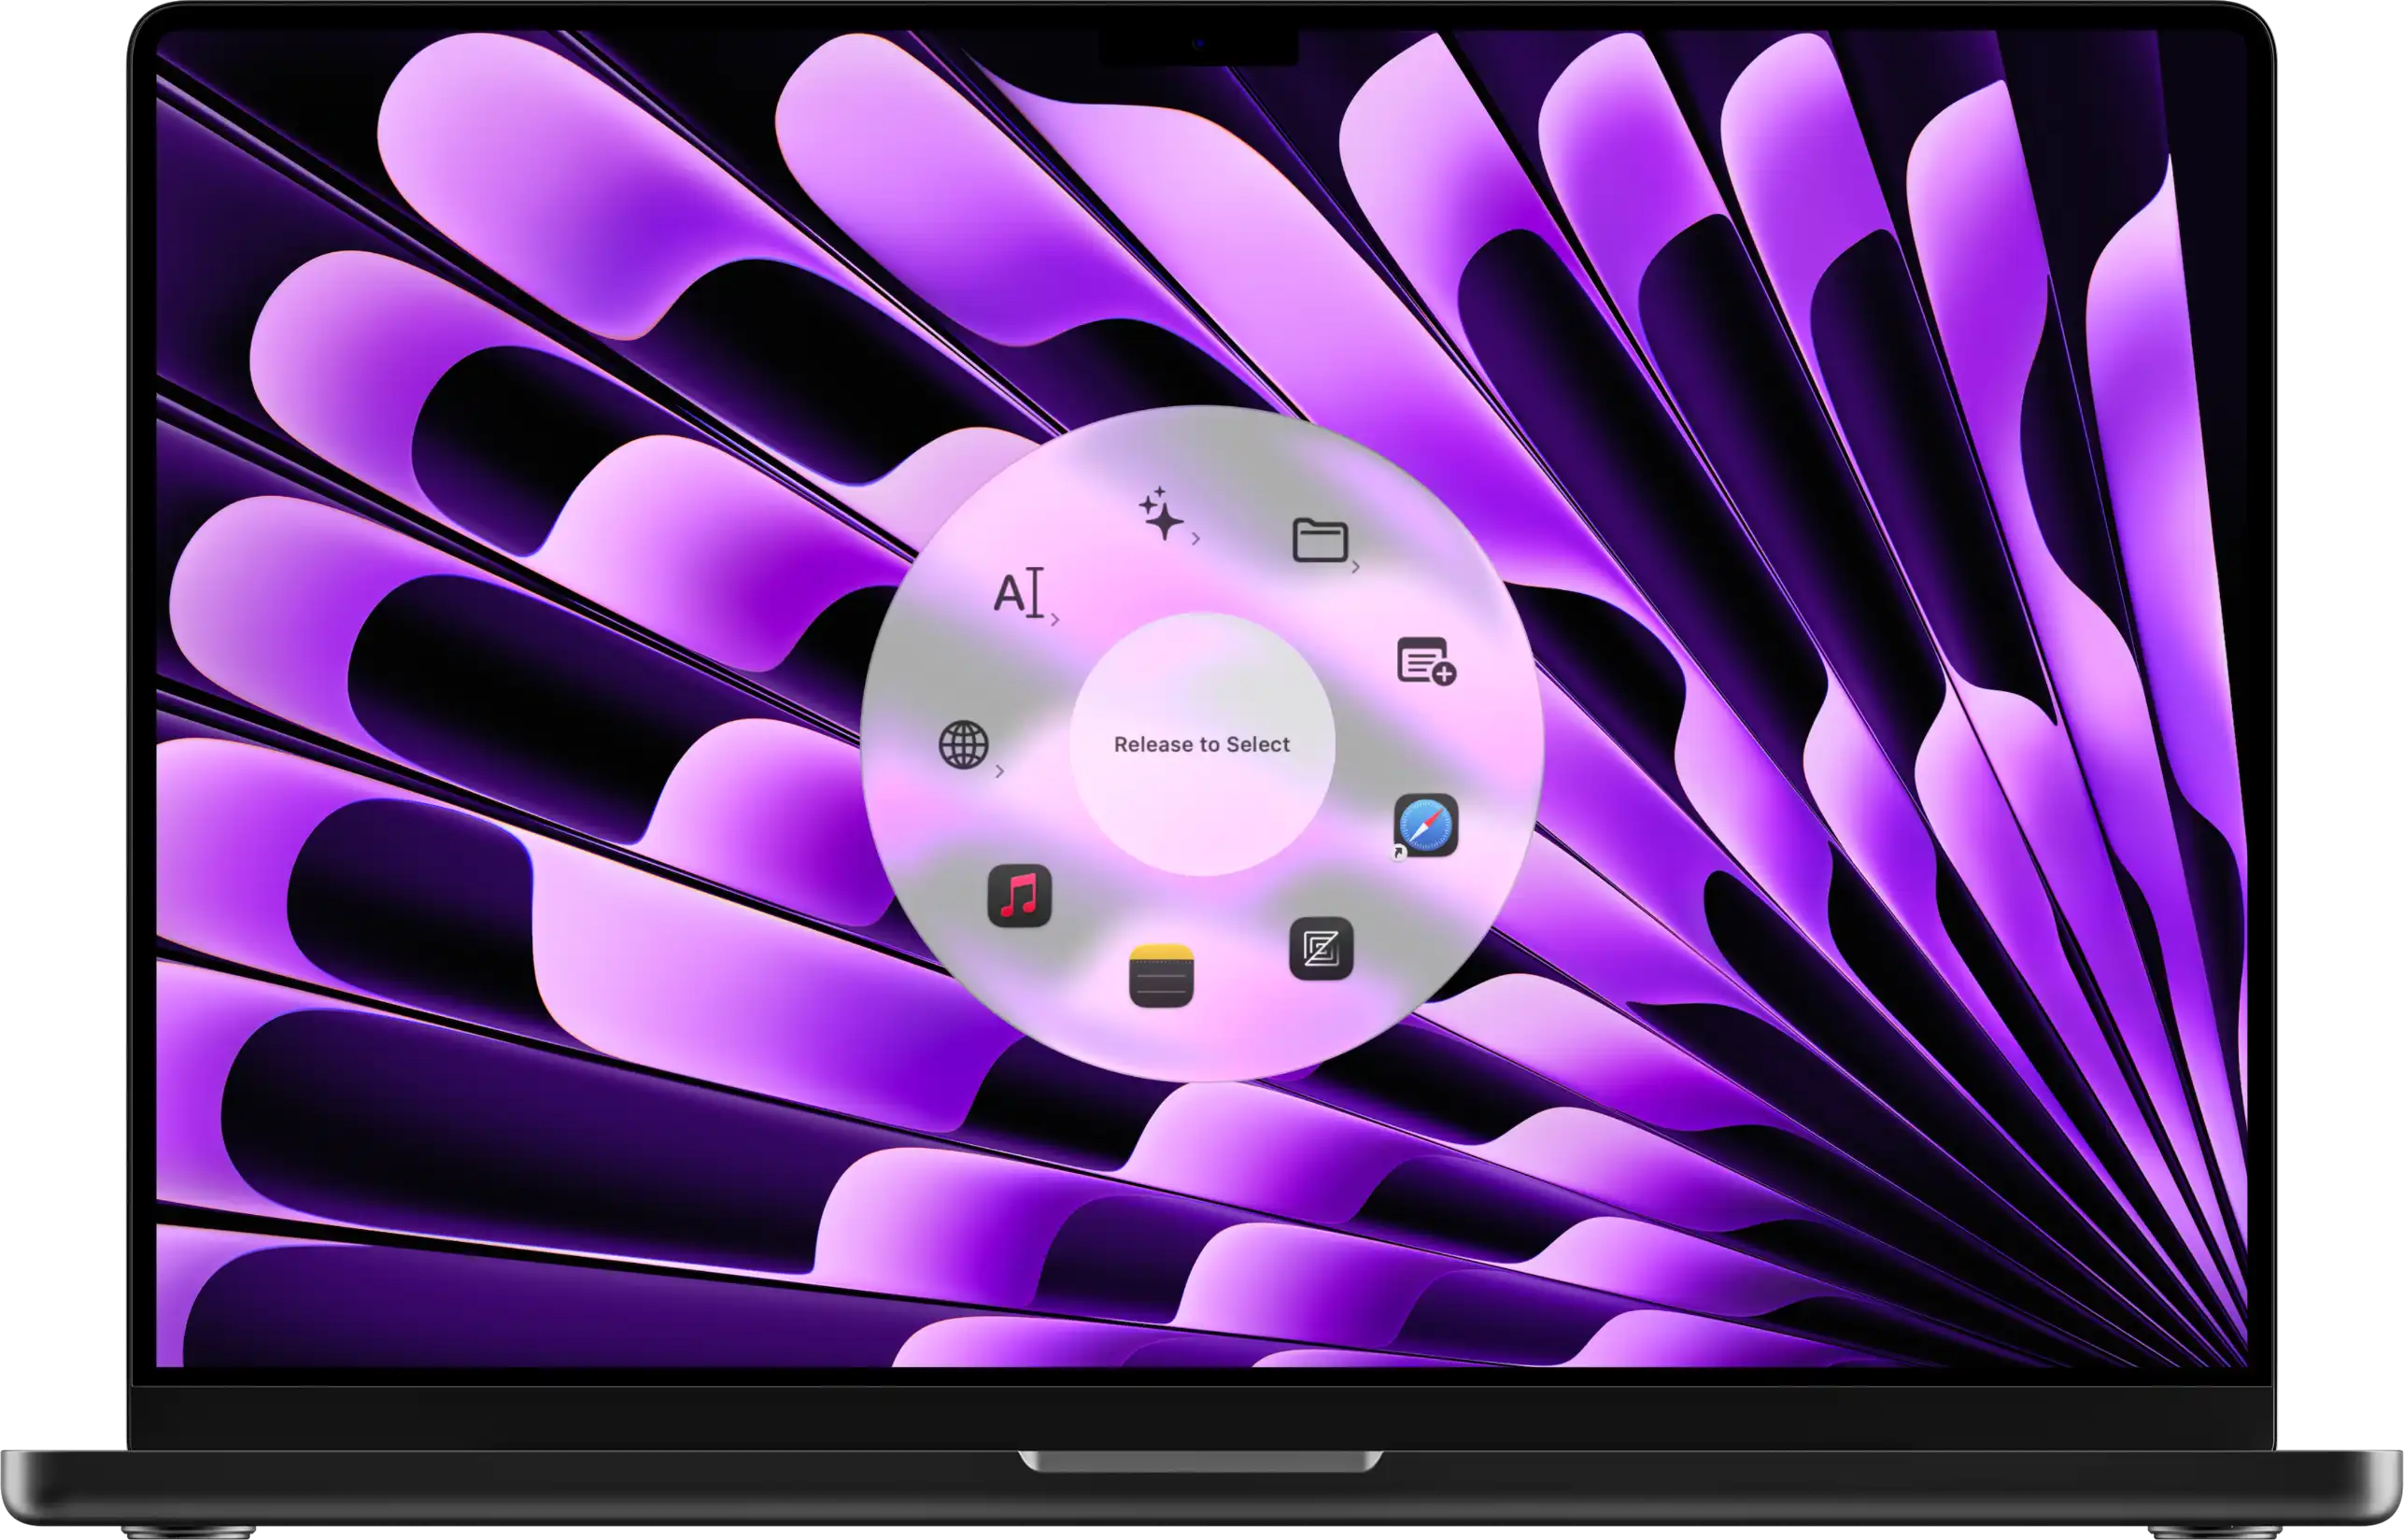
Task: Launch Safari from the radial menu
Action: 1426,825
